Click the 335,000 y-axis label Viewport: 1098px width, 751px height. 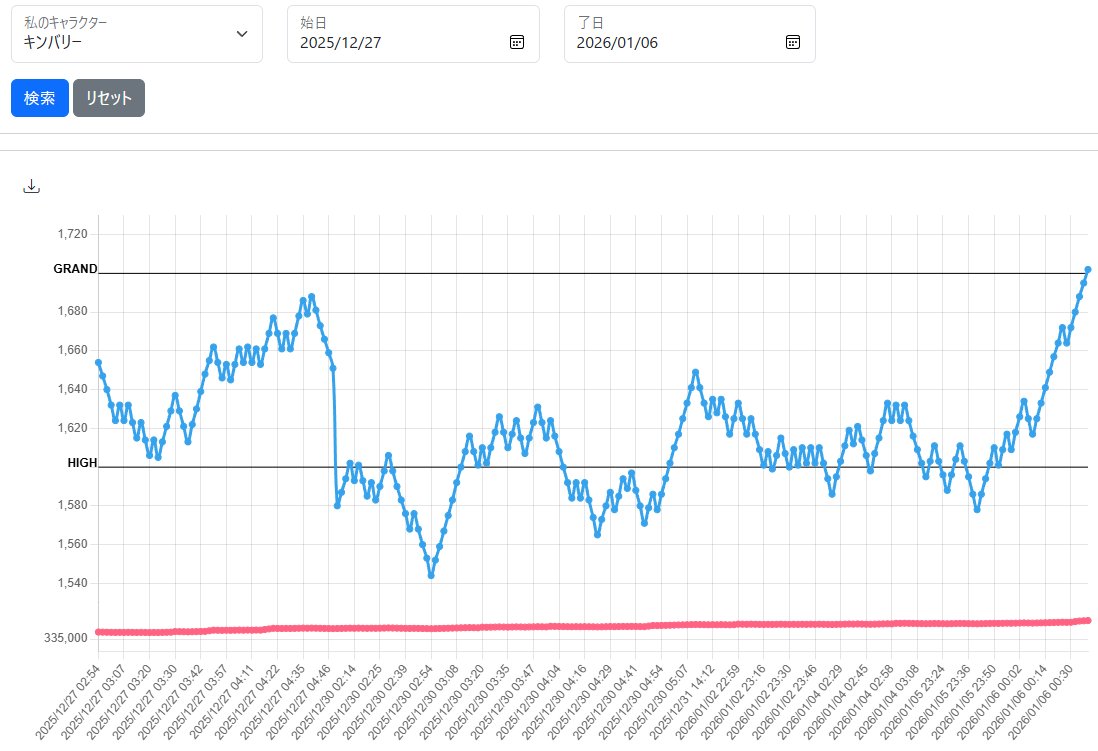pos(66,638)
